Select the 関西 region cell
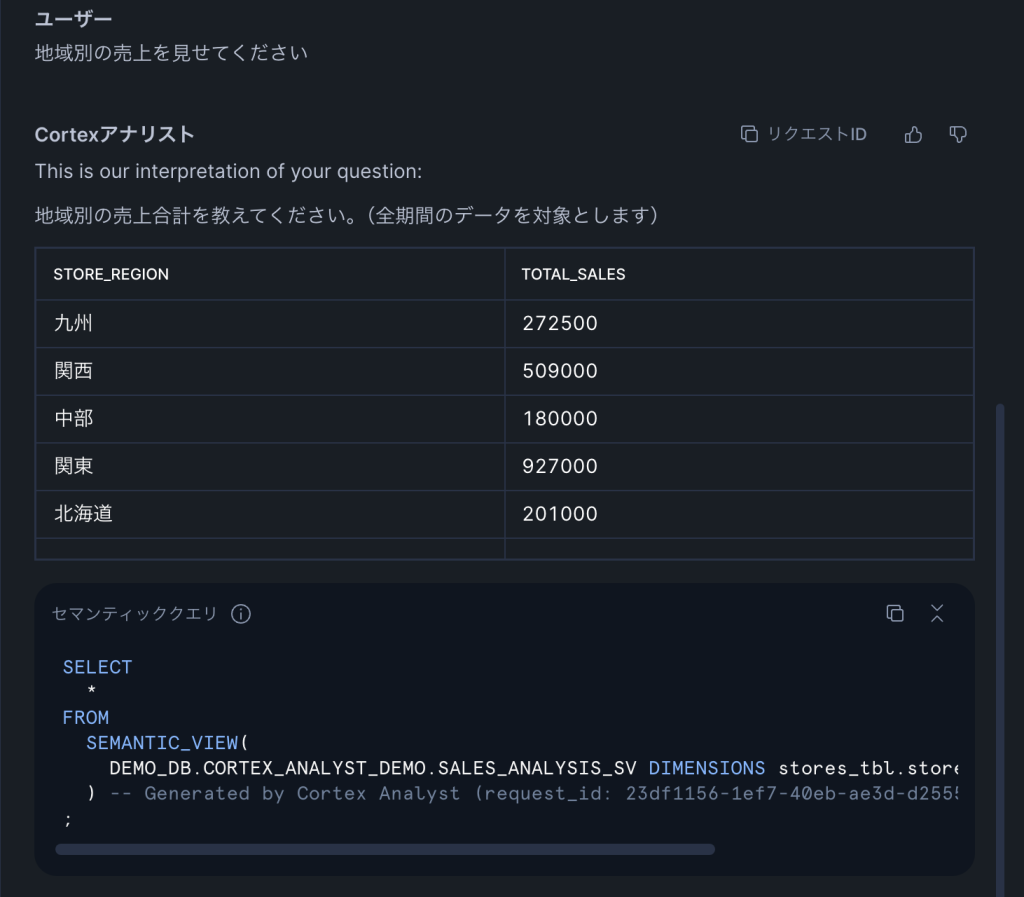 (74, 371)
